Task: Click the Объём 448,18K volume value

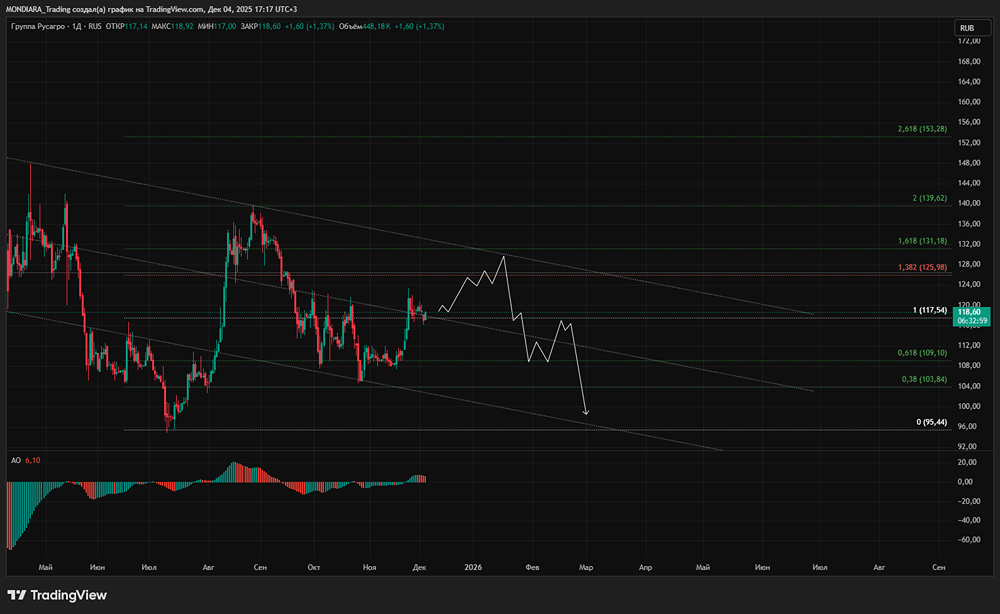Action: pos(365,27)
